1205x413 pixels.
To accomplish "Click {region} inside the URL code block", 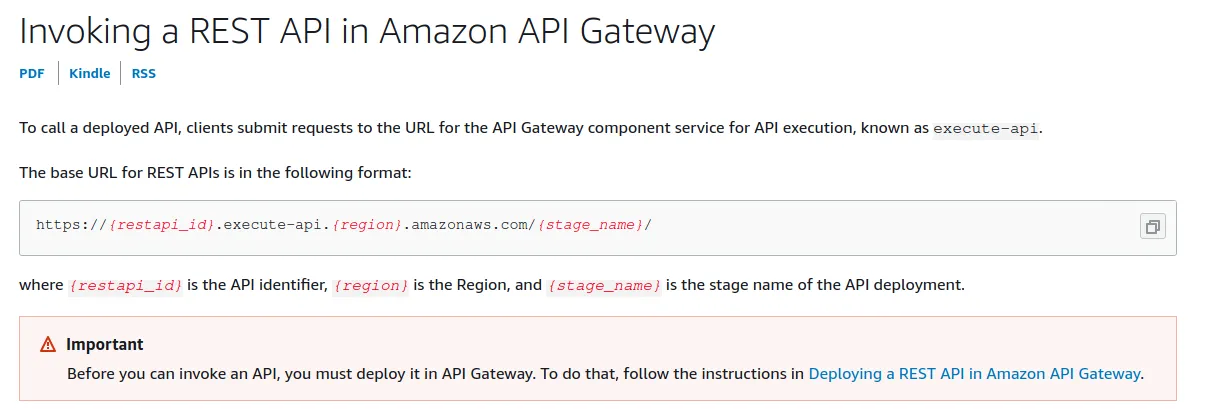I will [x=367, y=225].
